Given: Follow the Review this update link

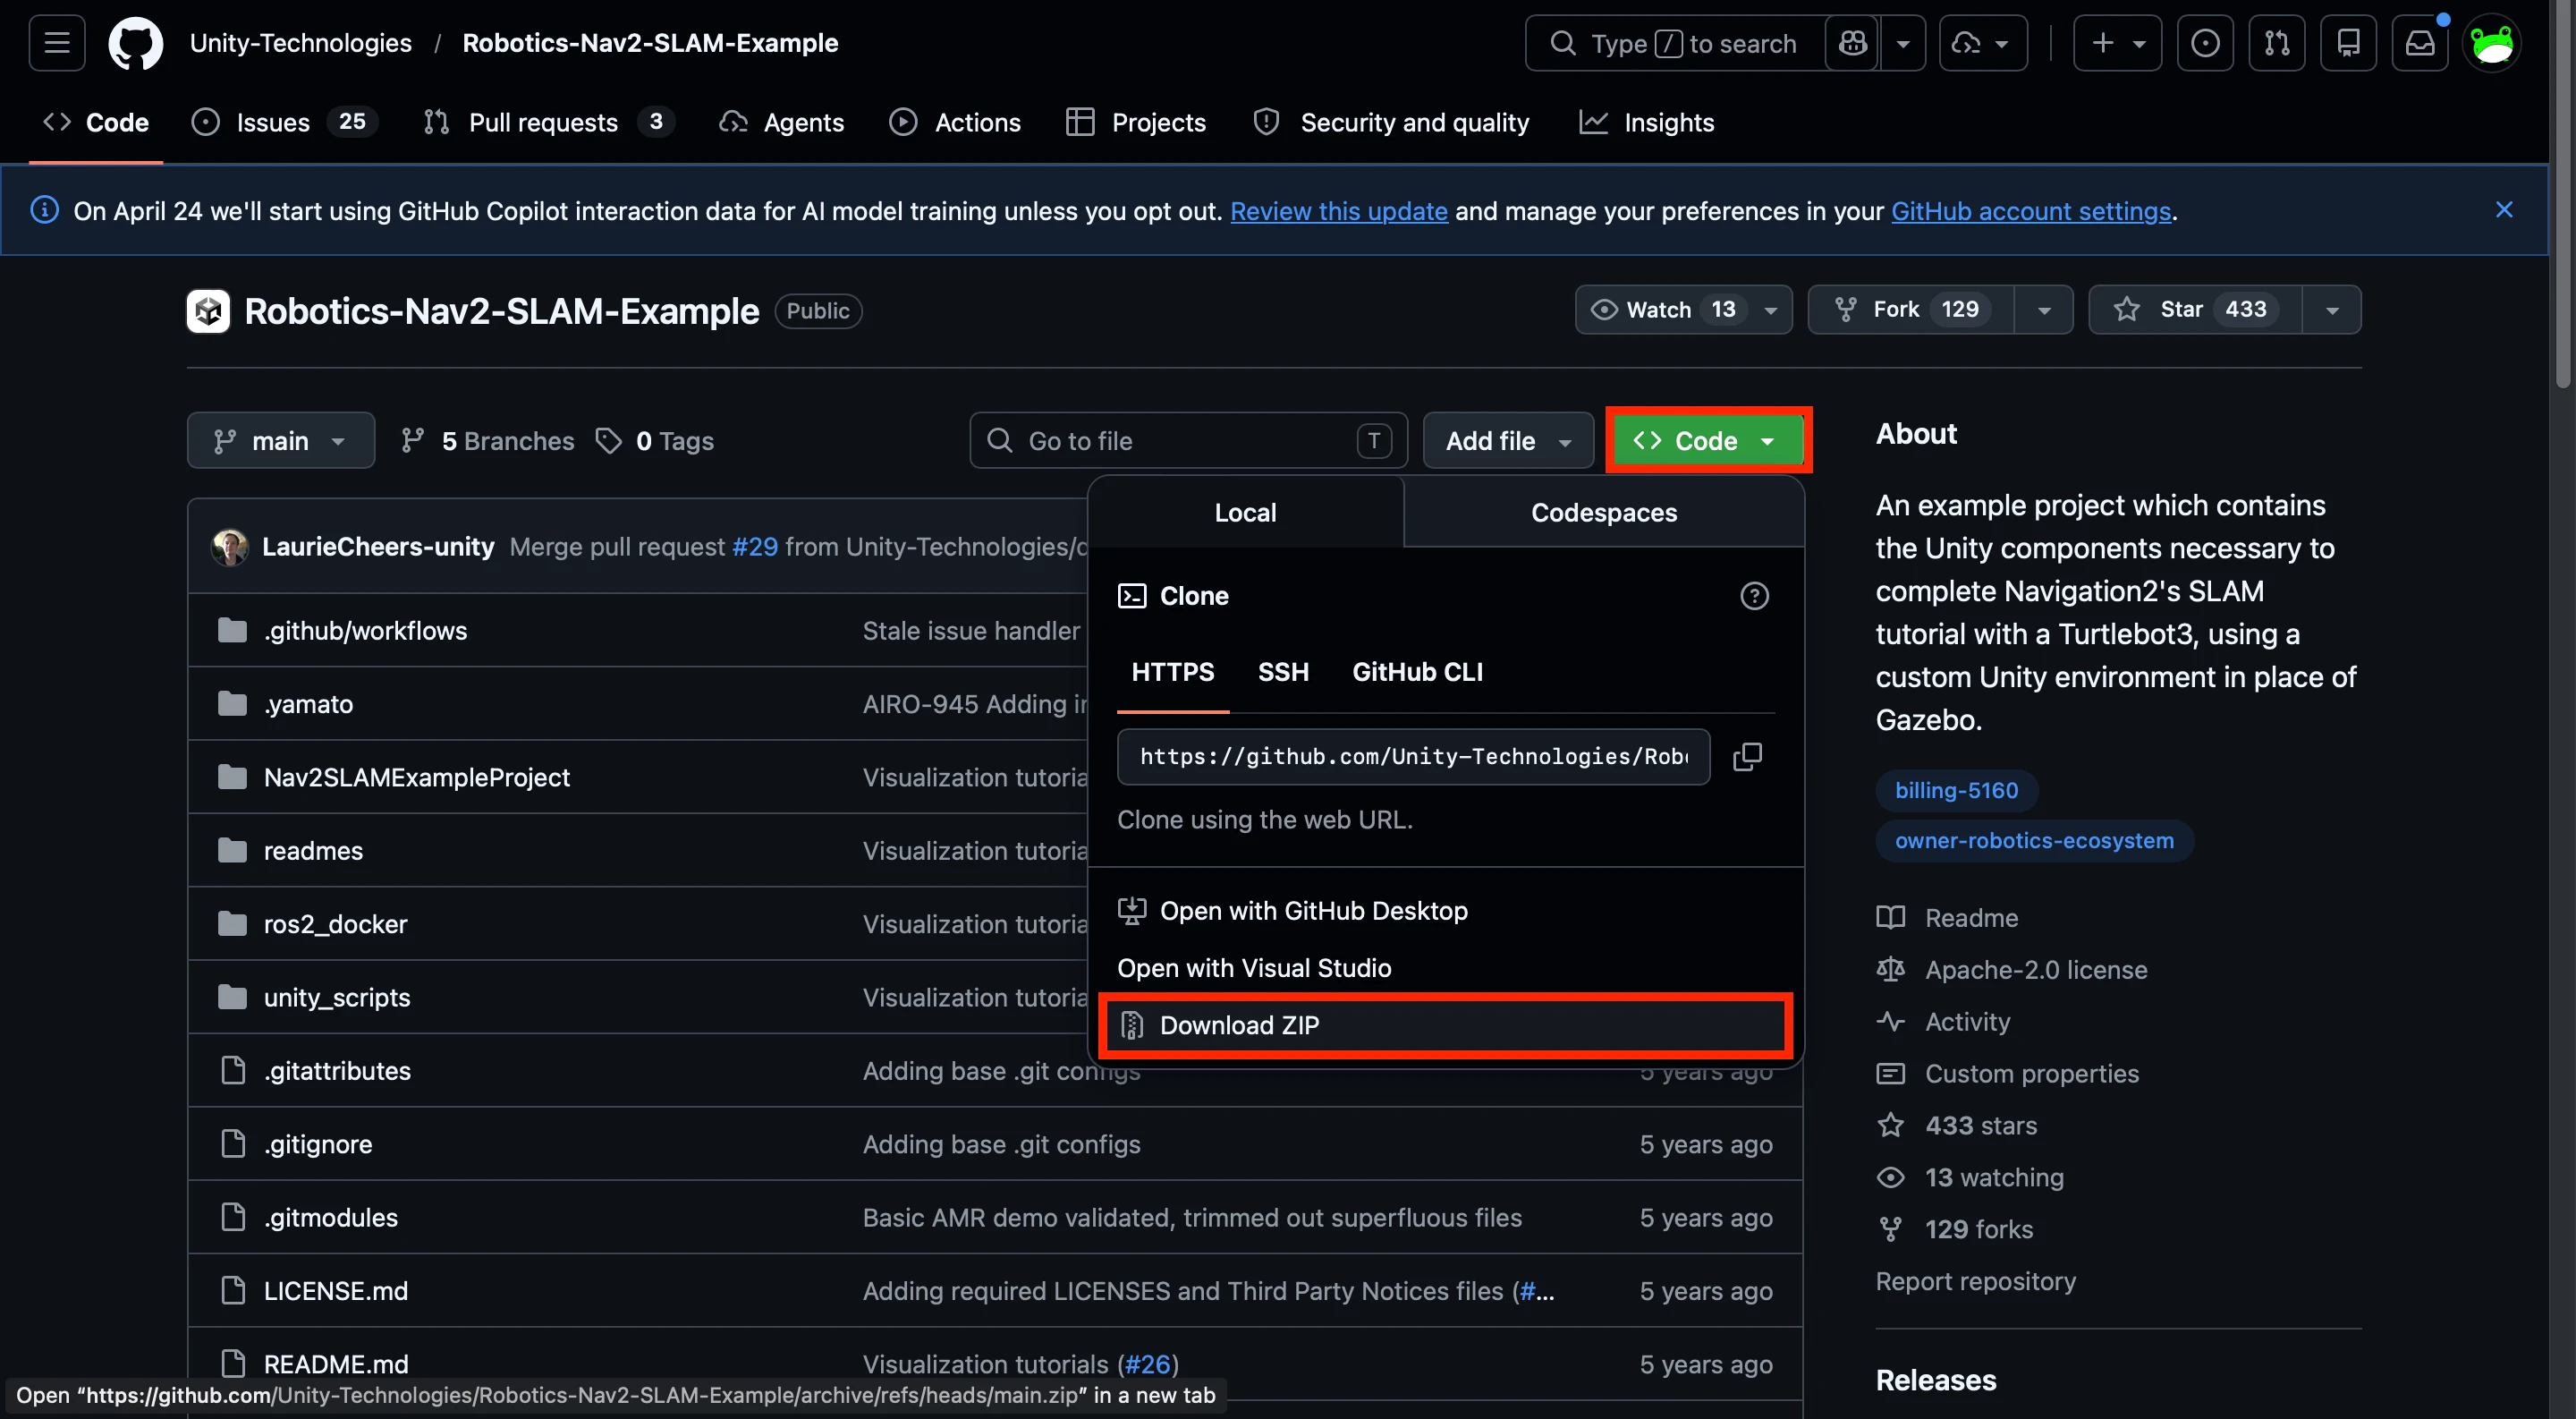Looking at the screenshot, I should point(1338,211).
